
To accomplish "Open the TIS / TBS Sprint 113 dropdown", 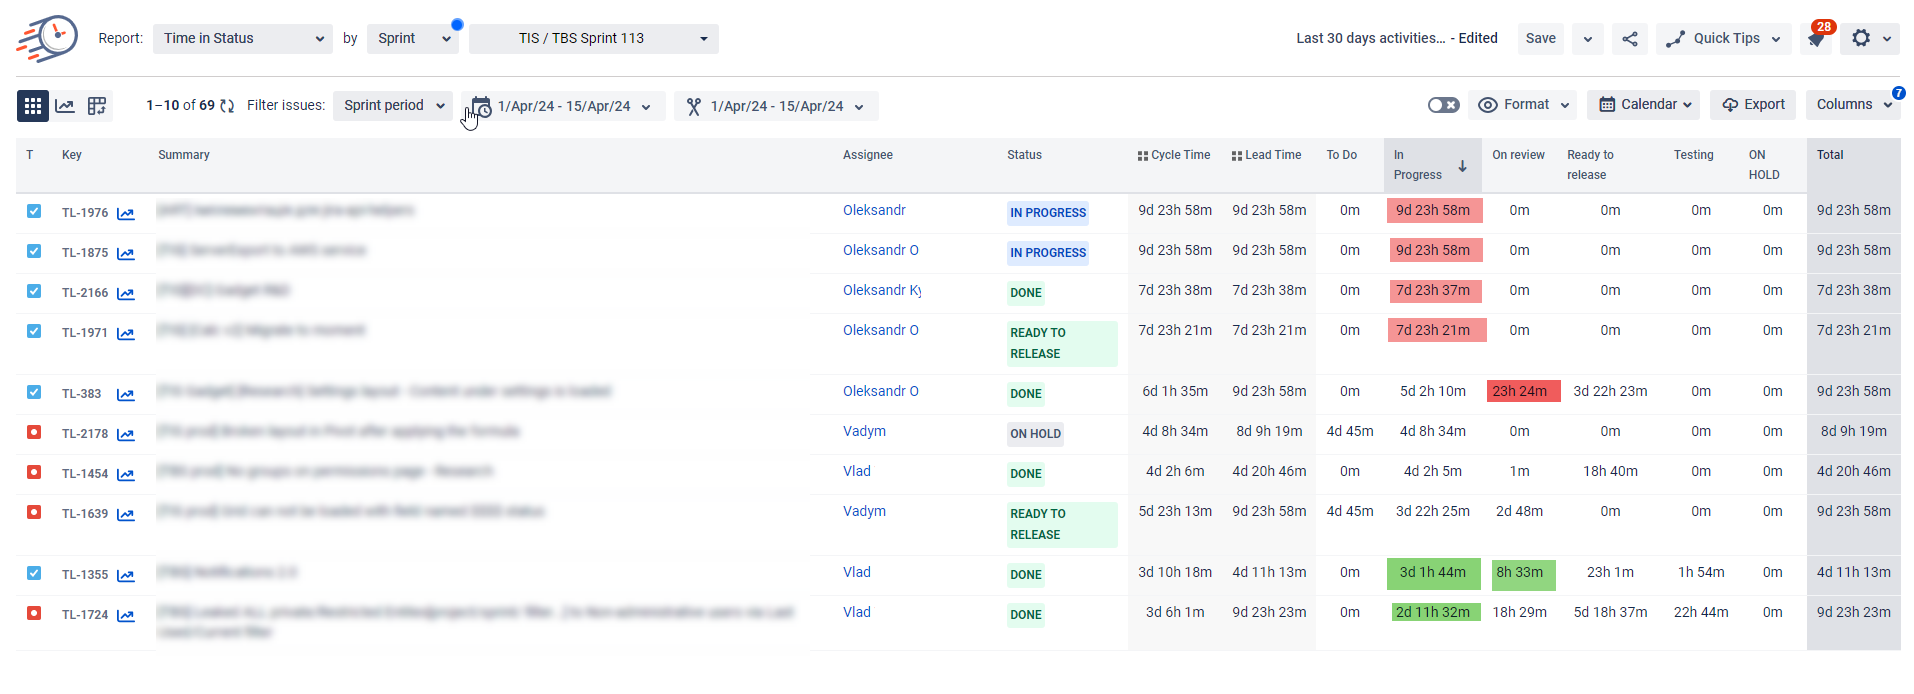I will [x=593, y=39].
